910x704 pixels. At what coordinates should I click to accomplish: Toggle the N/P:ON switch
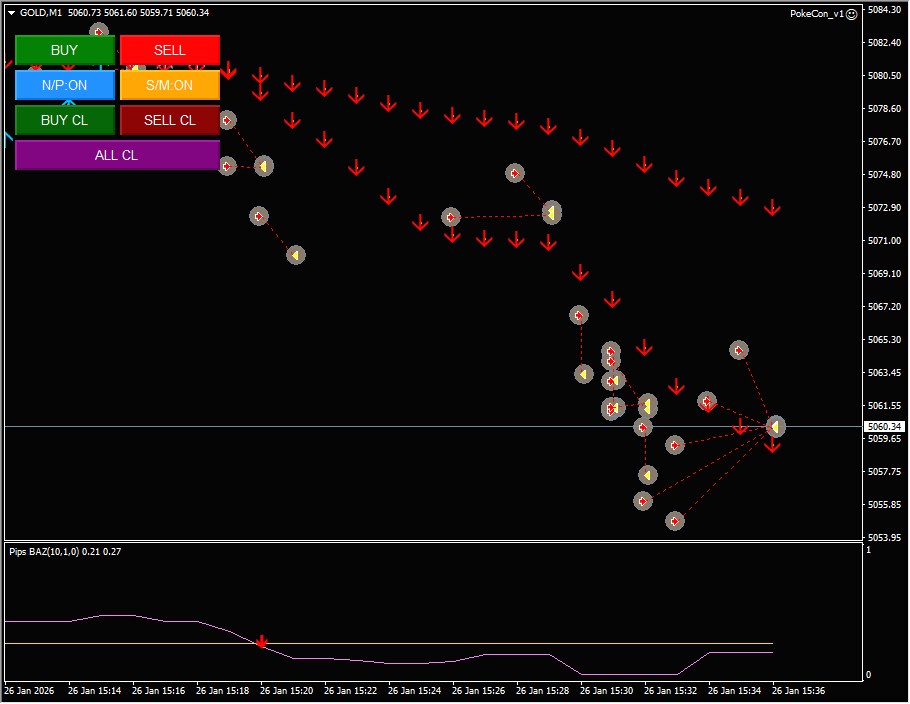click(64, 85)
